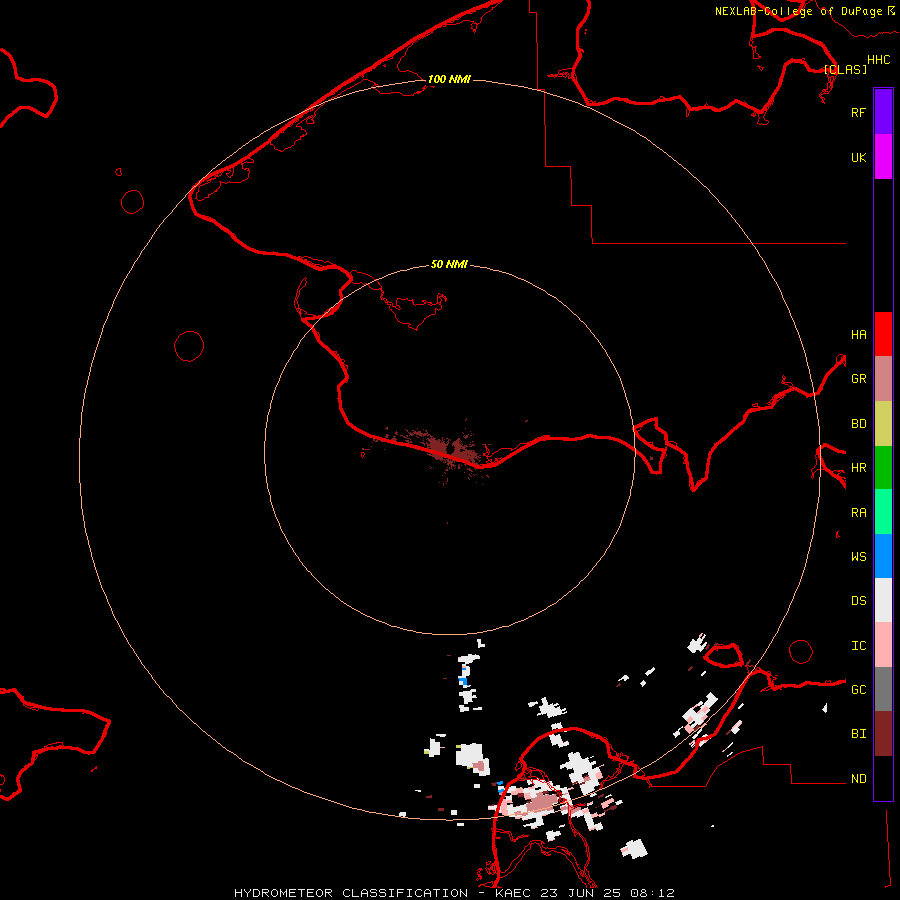Click the [CLAS] label above the legend
The height and width of the screenshot is (900, 900).
tap(845, 69)
